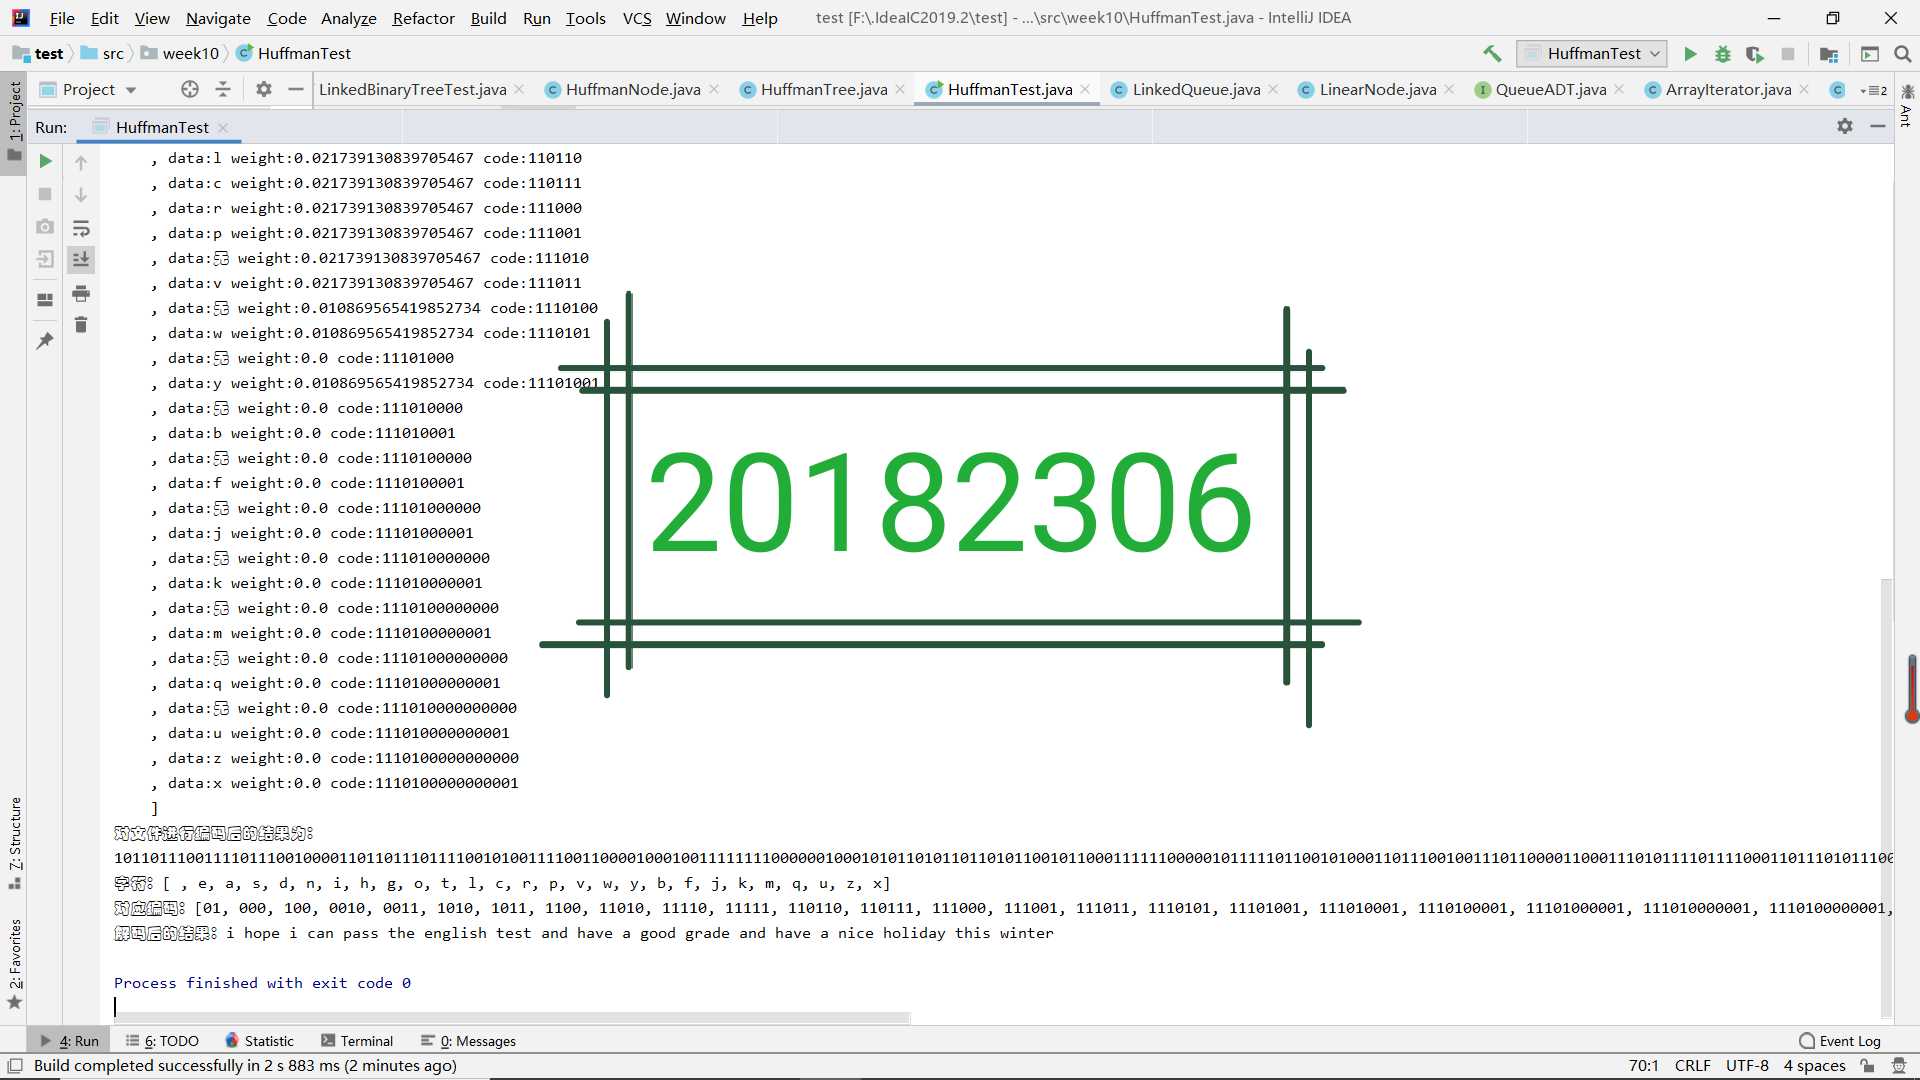Pin the Run tab with pushpin icon

(45, 341)
